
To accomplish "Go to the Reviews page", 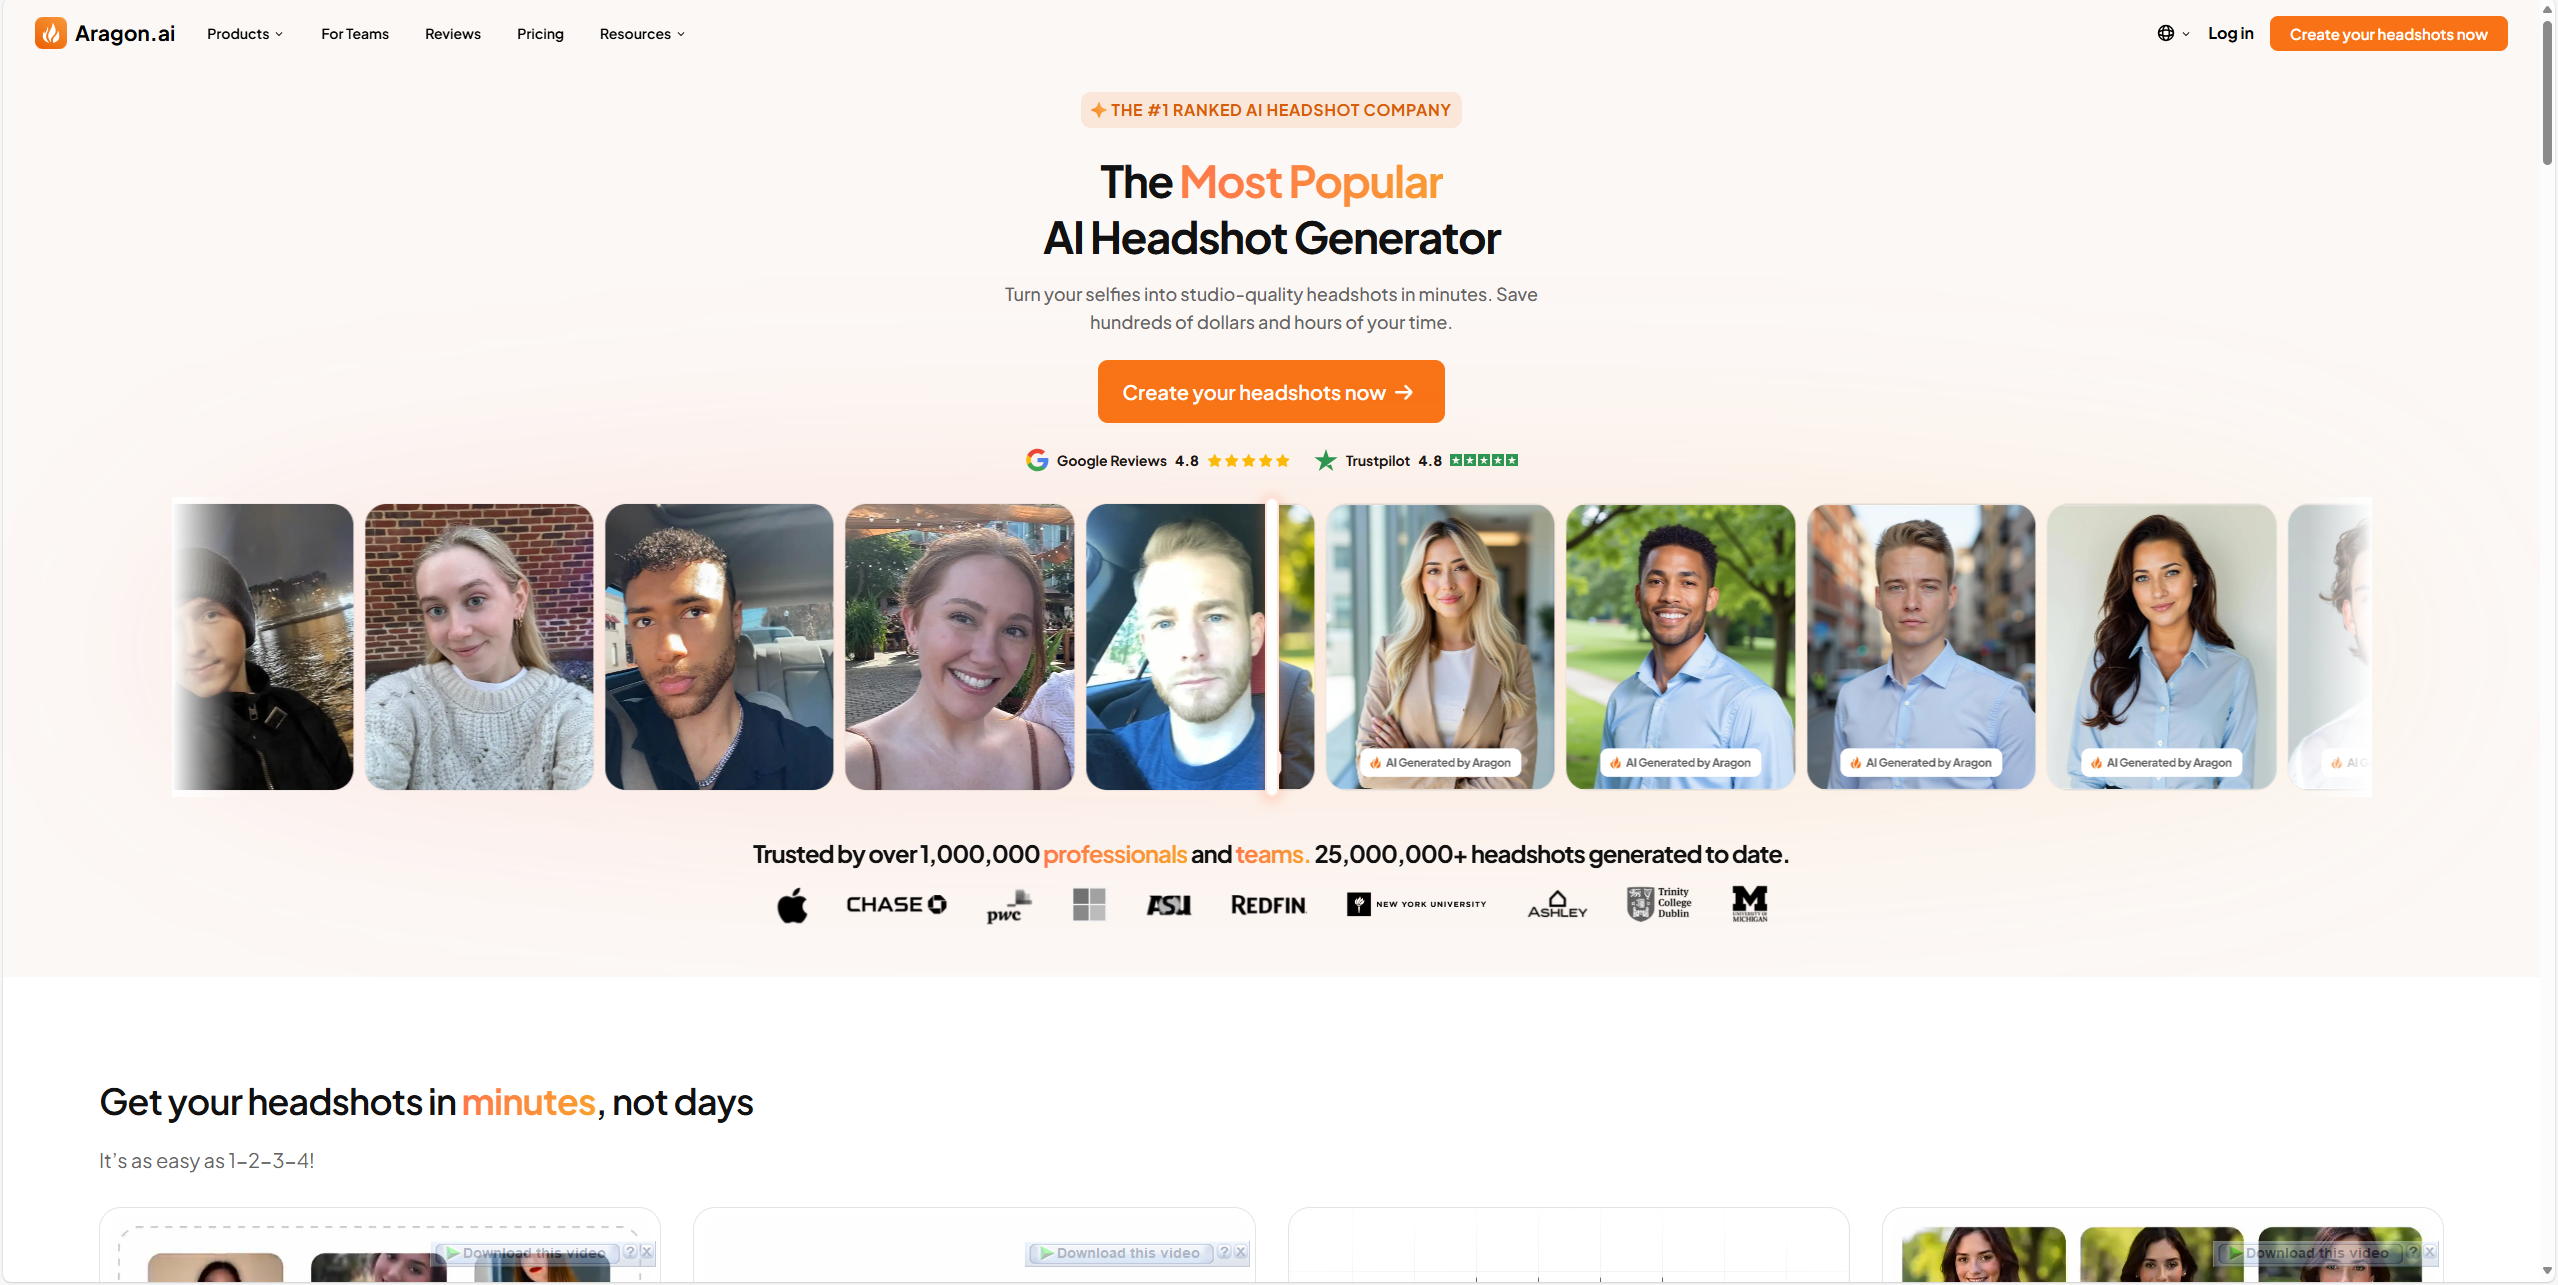I will pyautogui.click(x=453, y=34).
